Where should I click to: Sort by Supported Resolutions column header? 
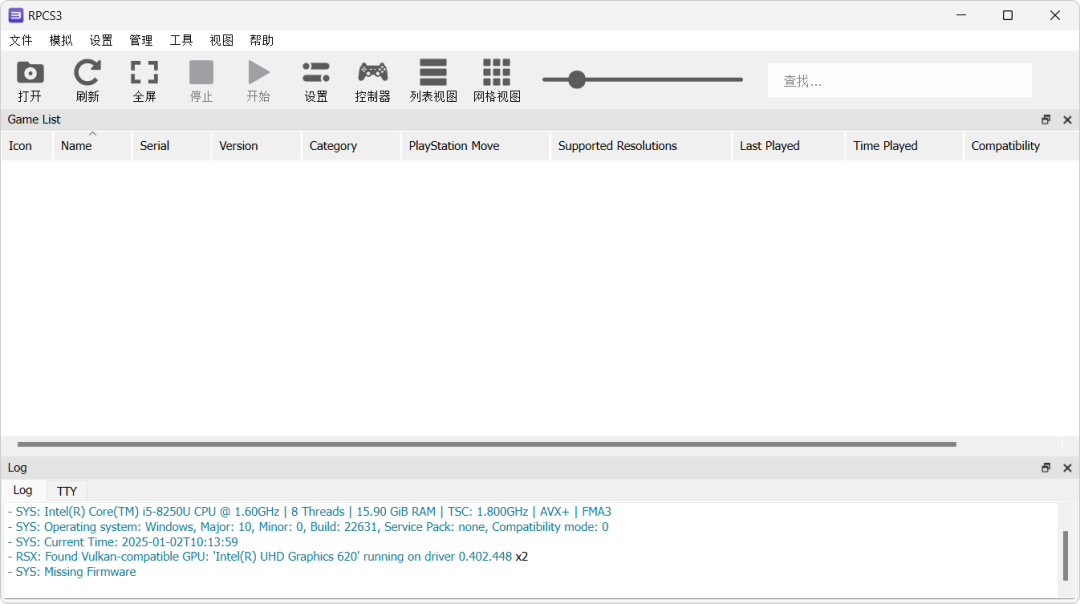click(641, 146)
